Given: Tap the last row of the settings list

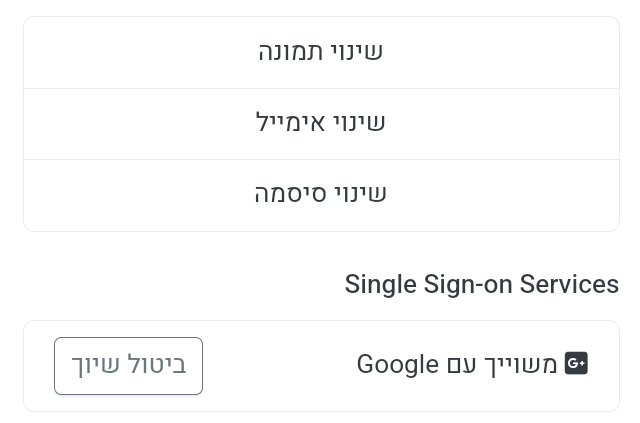Looking at the screenshot, I should tap(321, 194).
